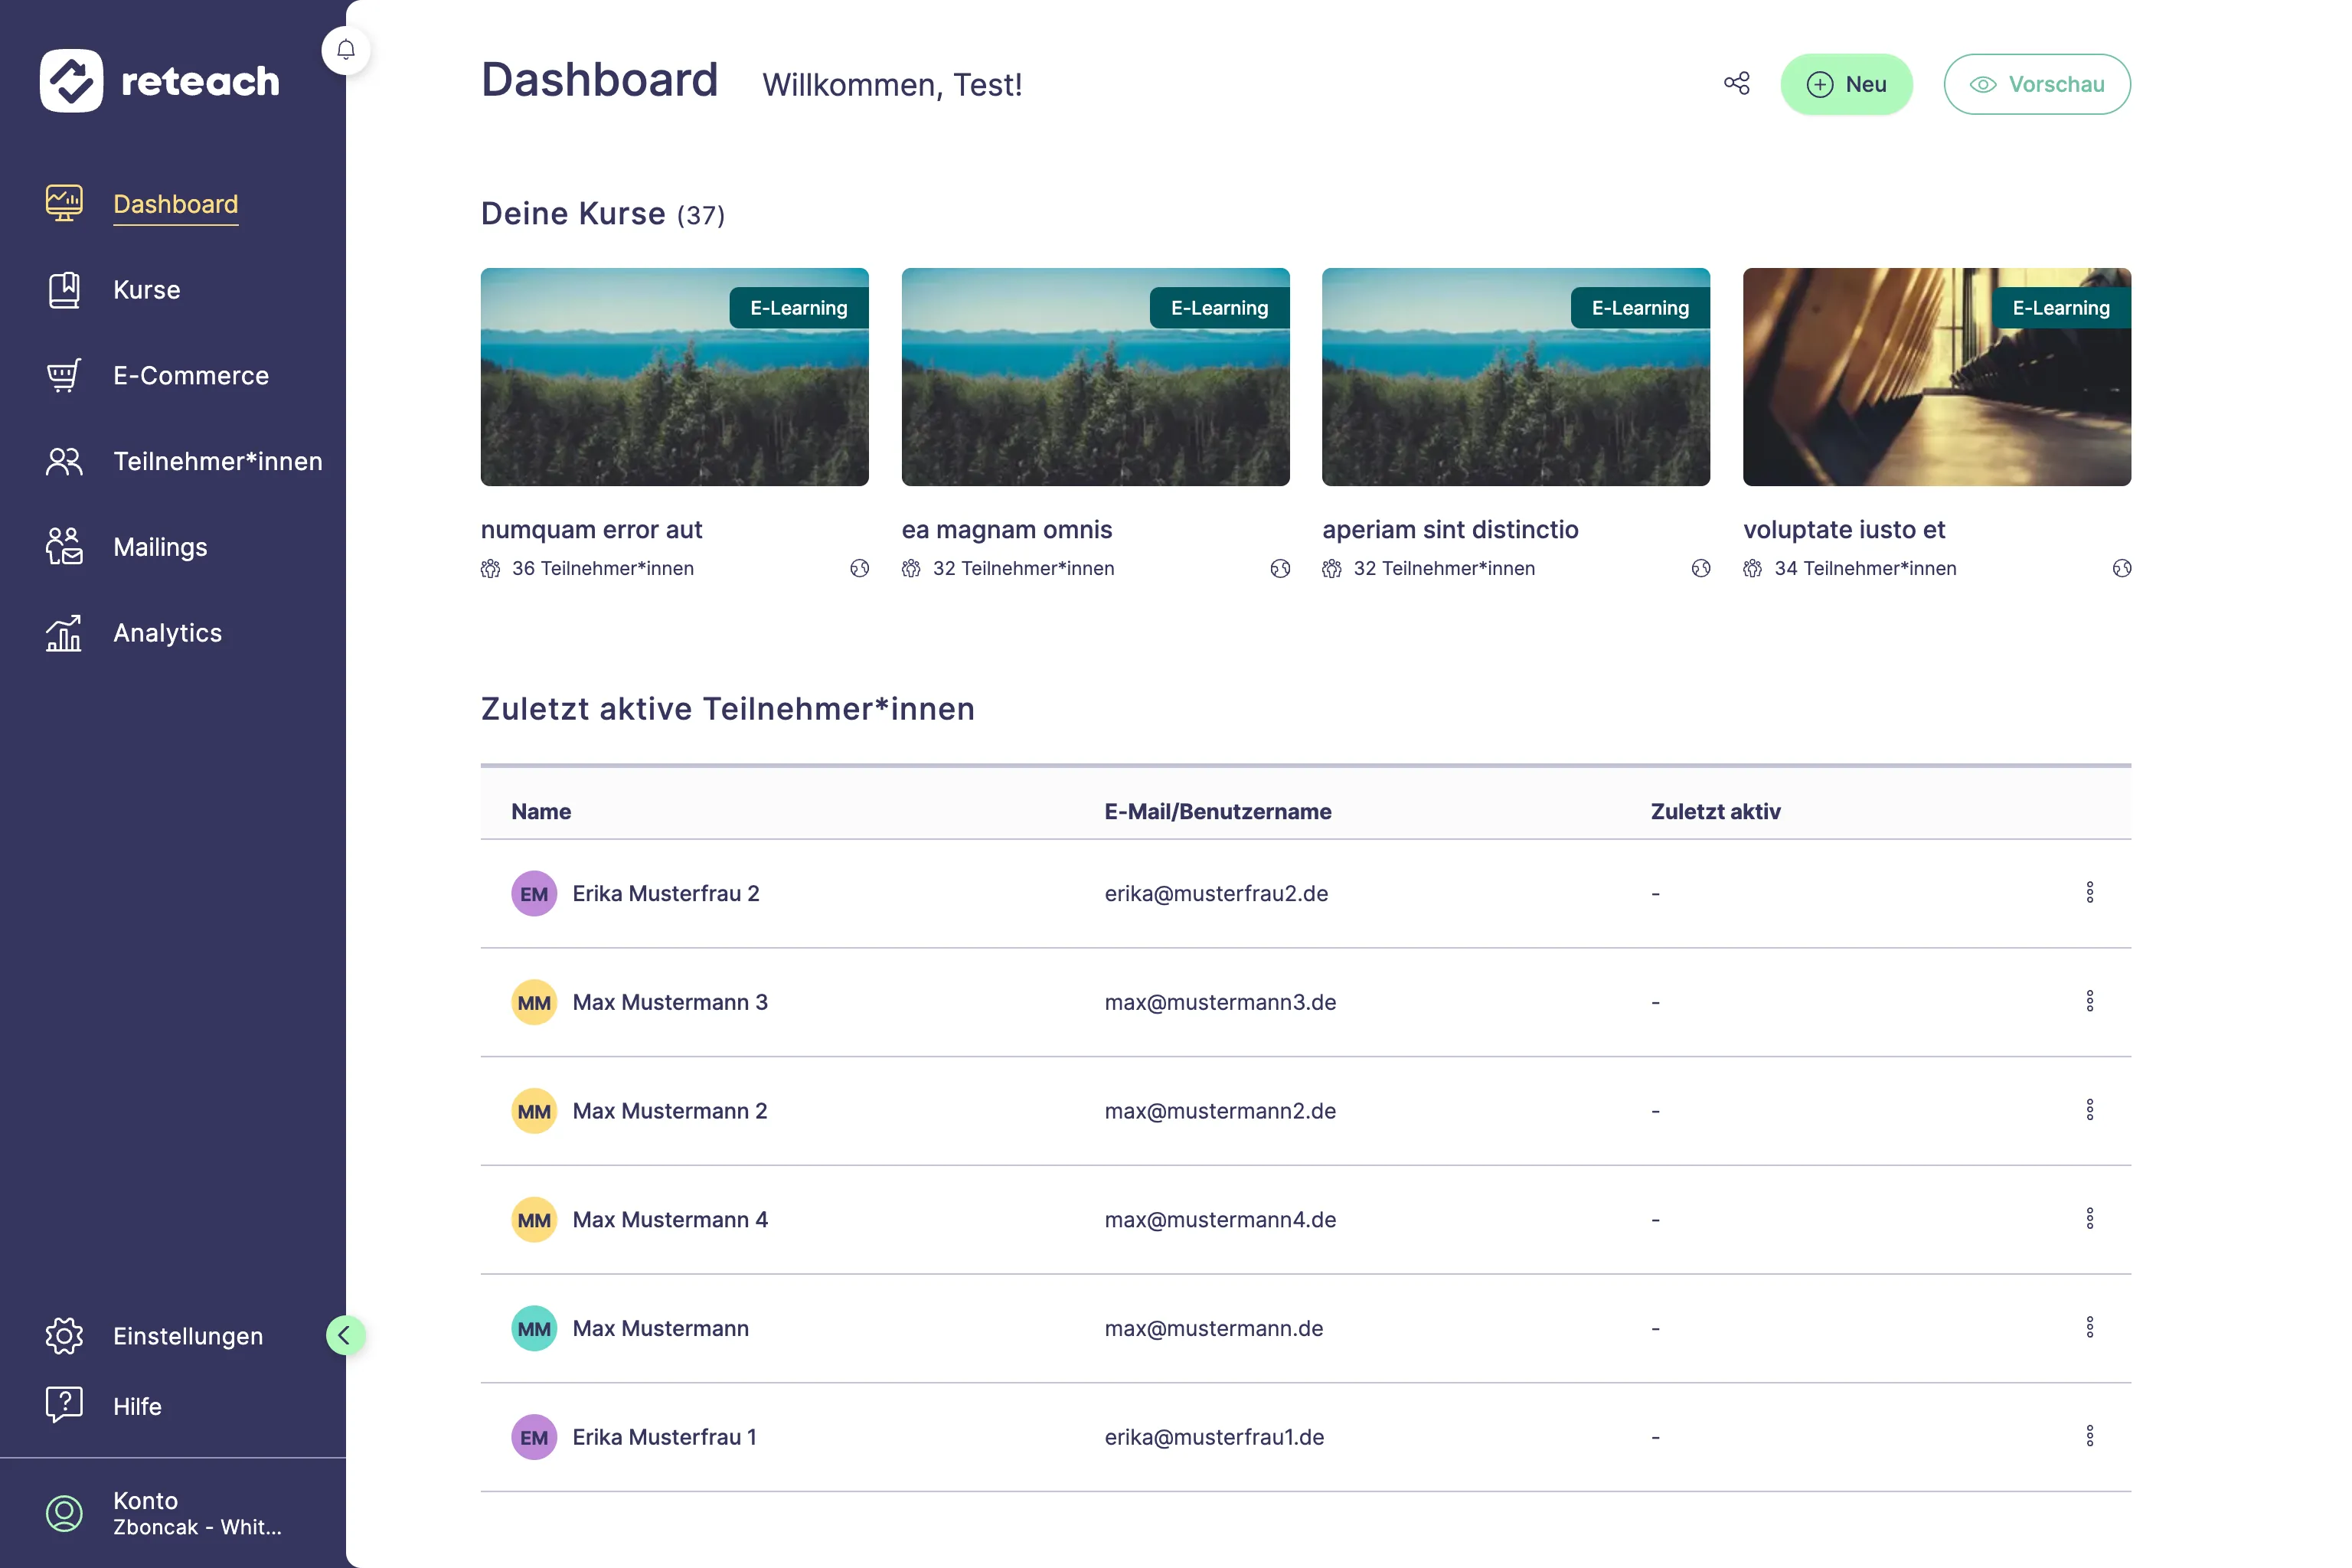Open options menu for Erika Musterfrau 2
The width and height of the screenshot is (2352, 1568).
tap(2089, 893)
